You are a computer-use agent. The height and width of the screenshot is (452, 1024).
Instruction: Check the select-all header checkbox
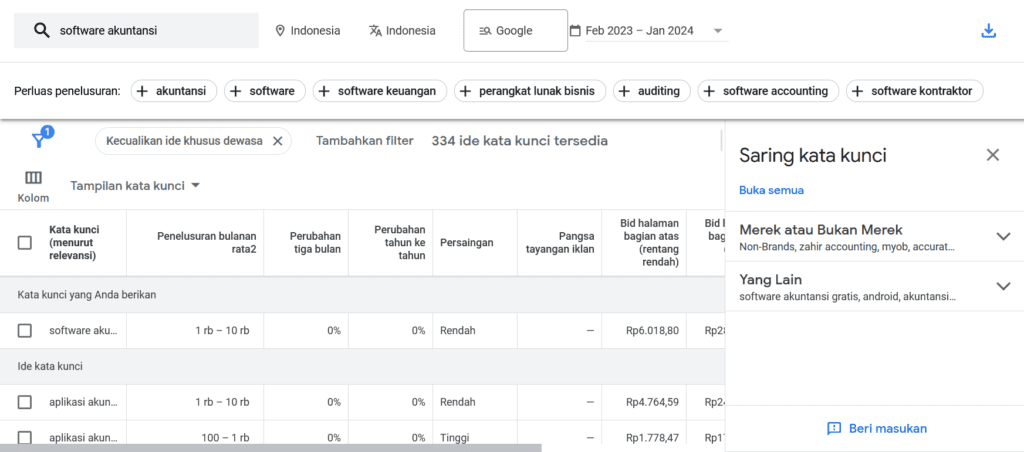coord(25,243)
